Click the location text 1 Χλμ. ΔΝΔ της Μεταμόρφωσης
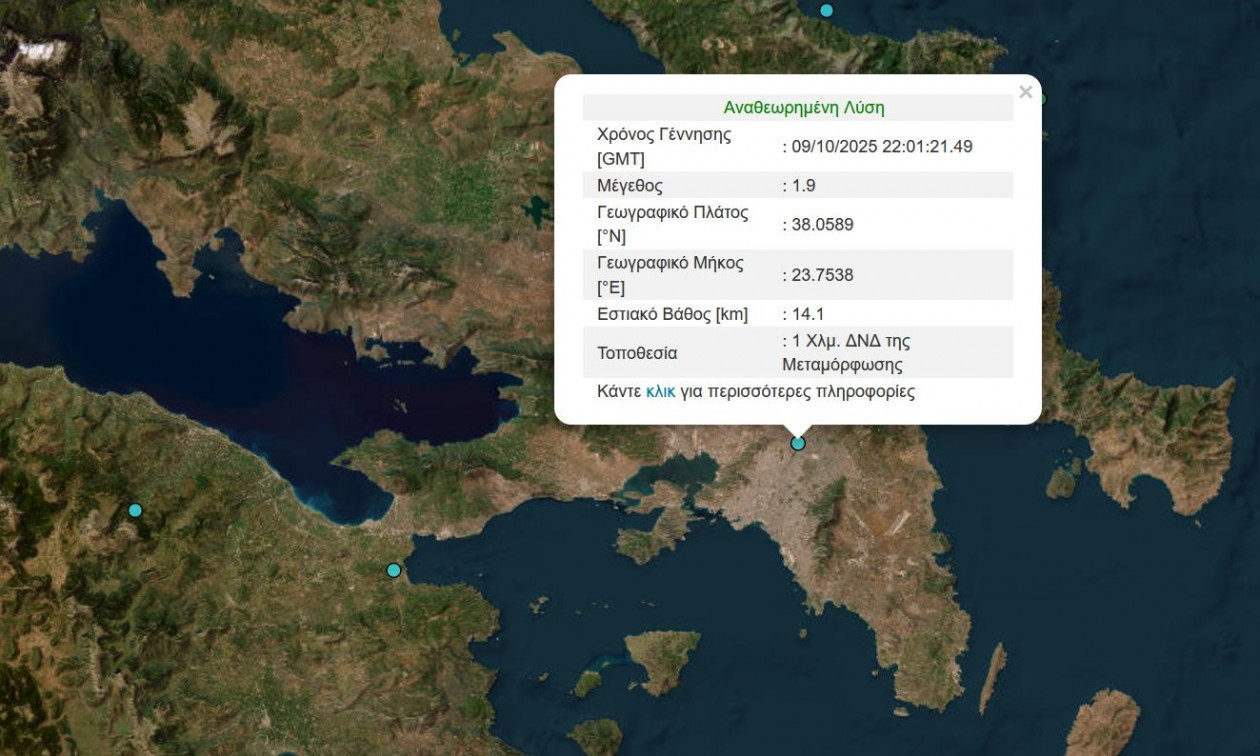The width and height of the screenshot is (1260, 756). [x=848, y=353]
